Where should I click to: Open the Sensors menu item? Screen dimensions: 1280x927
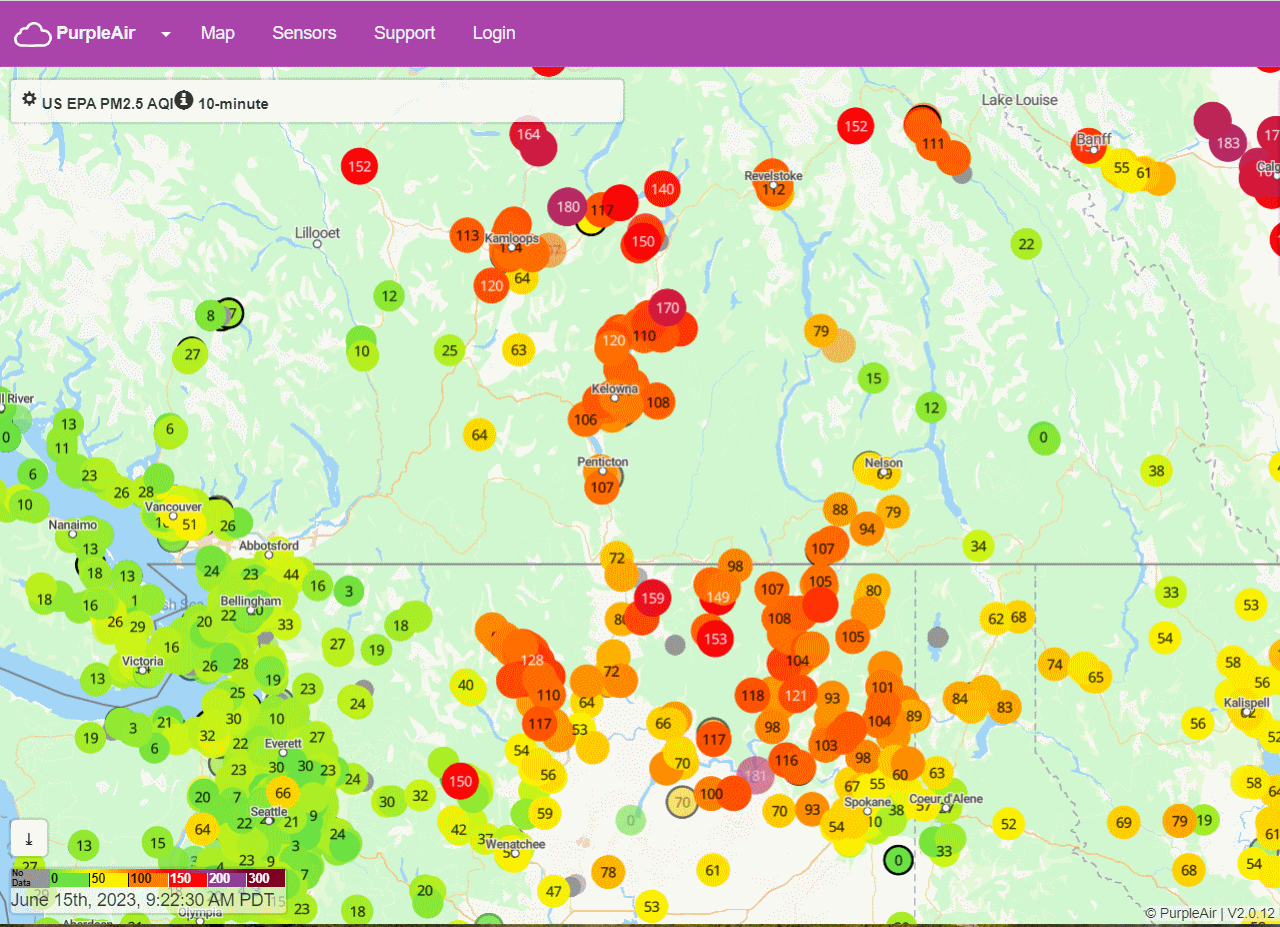pyautogui.click(x=304, y=33)
